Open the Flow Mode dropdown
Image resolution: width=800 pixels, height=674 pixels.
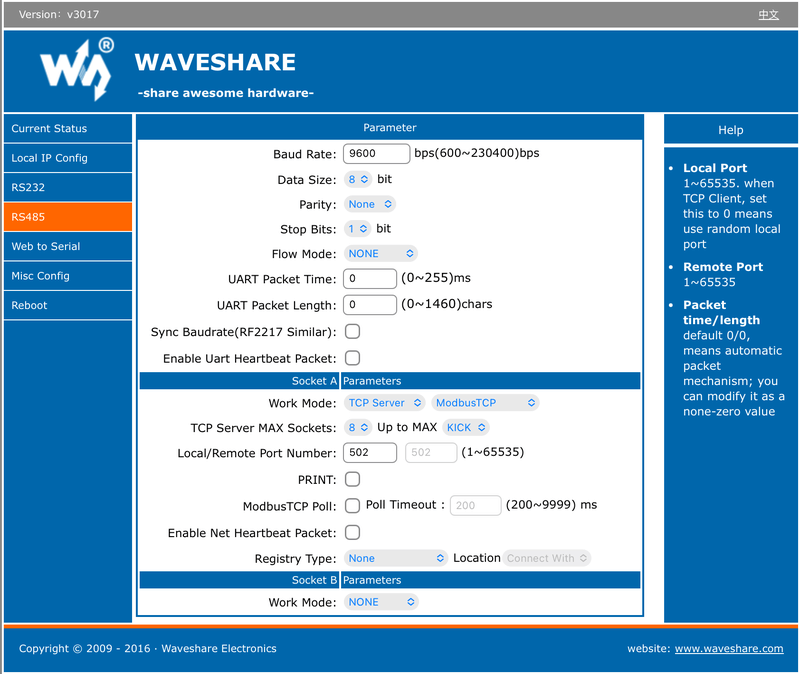[381, 254]
